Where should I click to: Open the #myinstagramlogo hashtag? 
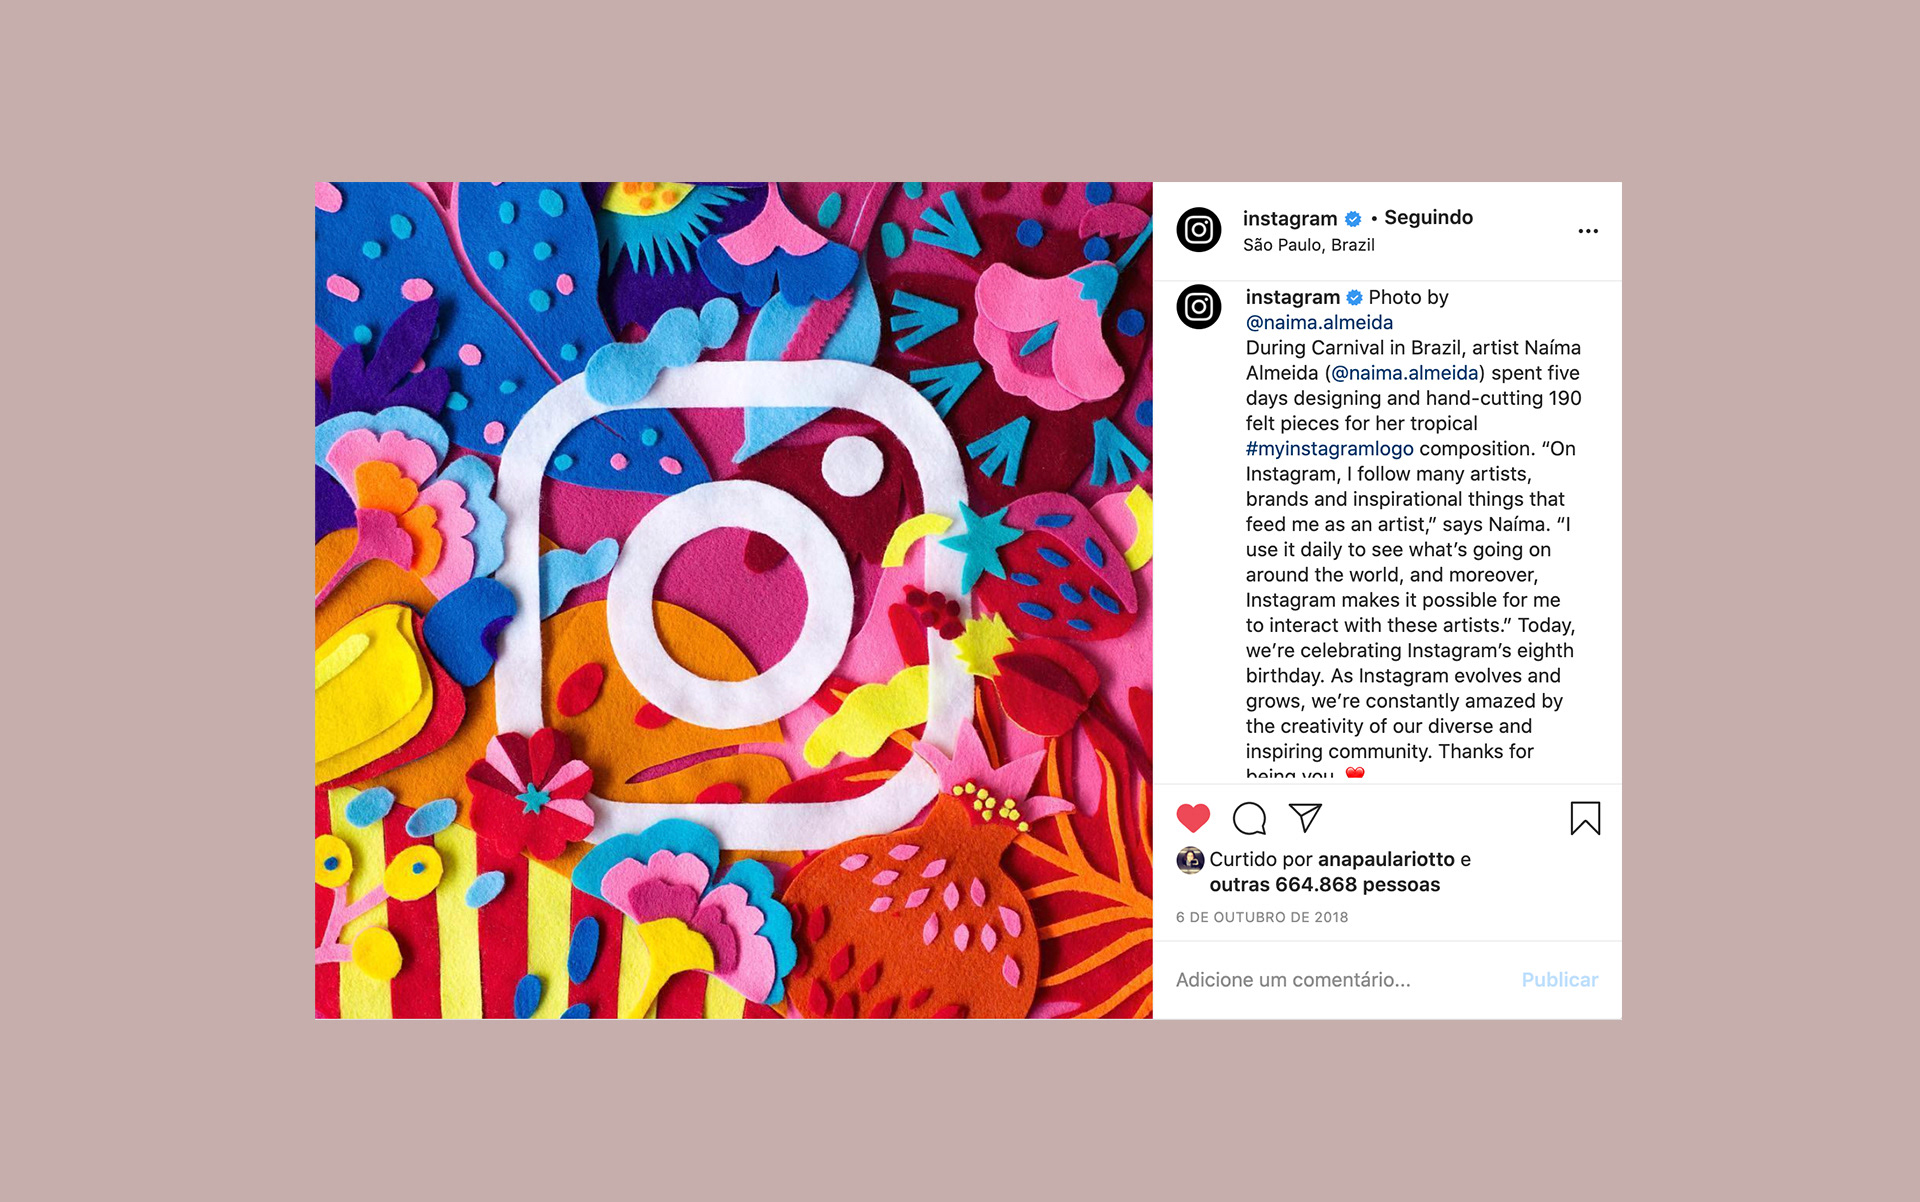pos(1330,448)
